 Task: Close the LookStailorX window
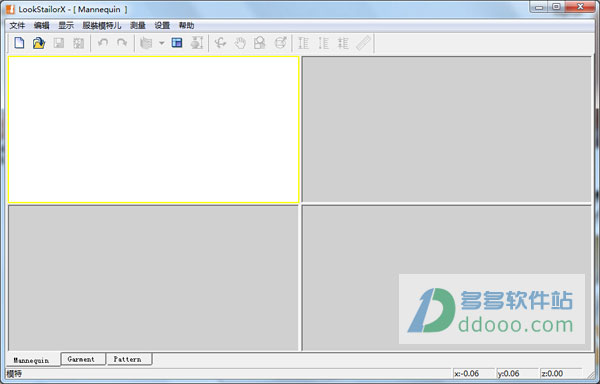point(580,7)
